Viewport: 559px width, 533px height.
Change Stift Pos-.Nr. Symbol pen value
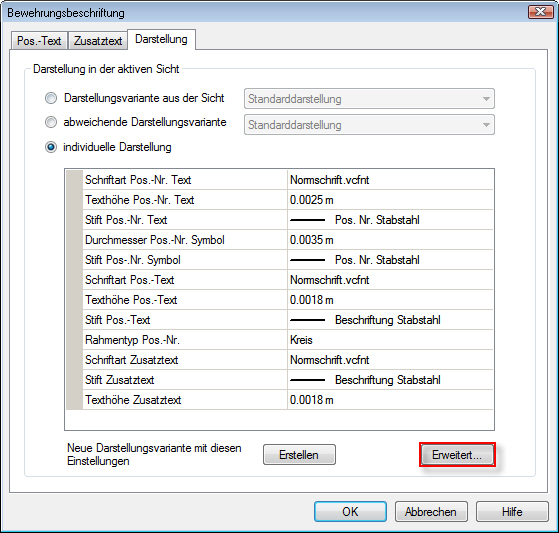coord(390,260)
